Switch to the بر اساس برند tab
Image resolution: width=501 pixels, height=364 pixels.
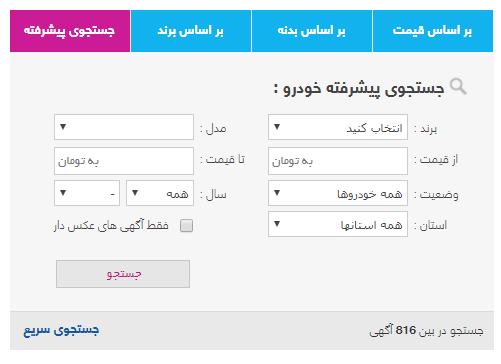pos(191,31)
